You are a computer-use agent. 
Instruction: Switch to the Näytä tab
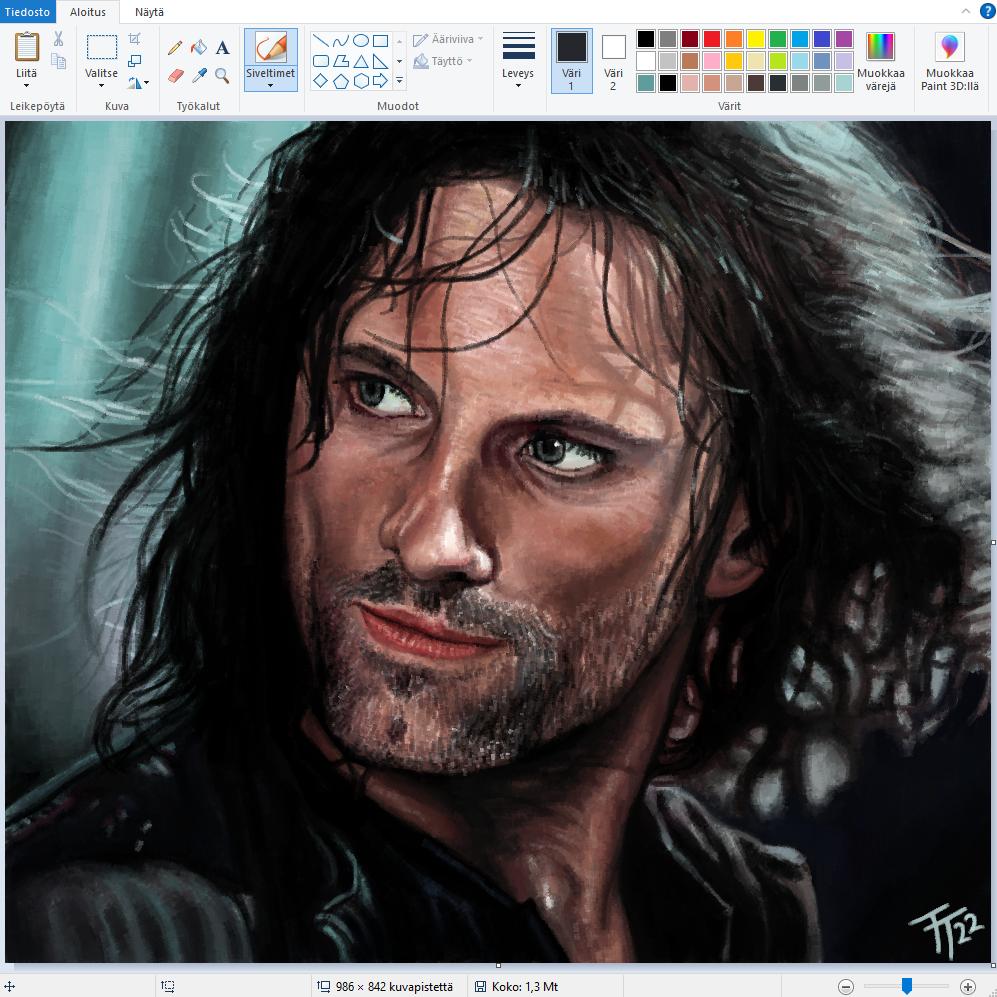pos(149,12)
